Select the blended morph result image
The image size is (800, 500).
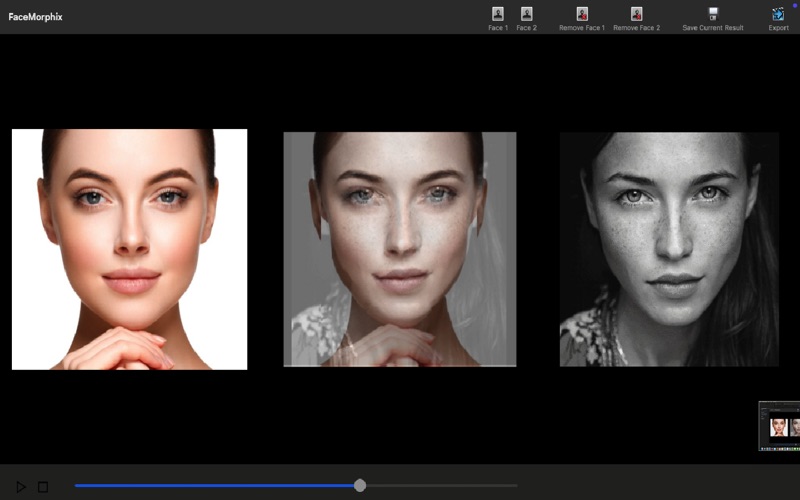[400, 249]
